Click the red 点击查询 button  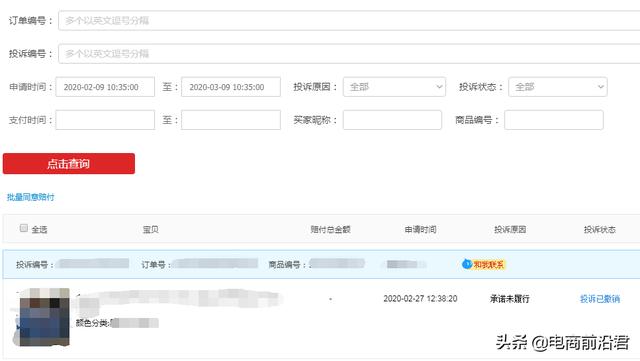click(69, 164)
